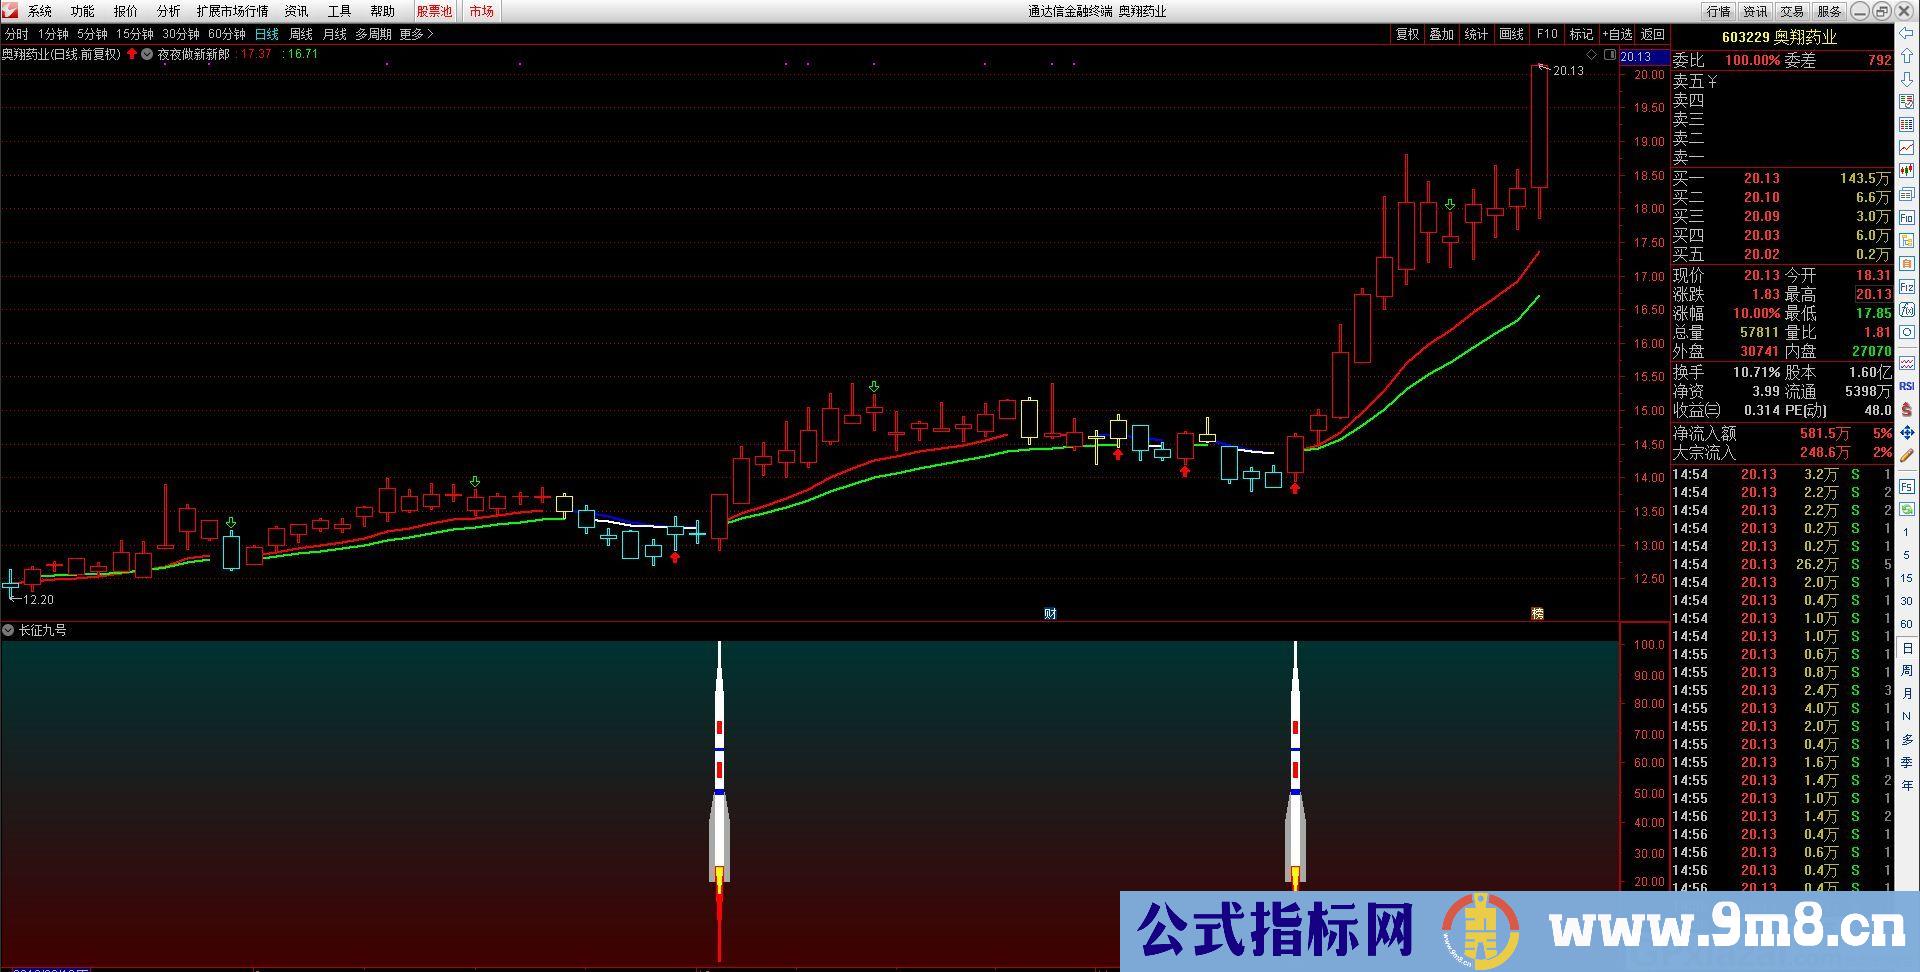1920x972 pixels.
Task: Toggle 60-minute period in right sidebar
Action: [1906, 624]
